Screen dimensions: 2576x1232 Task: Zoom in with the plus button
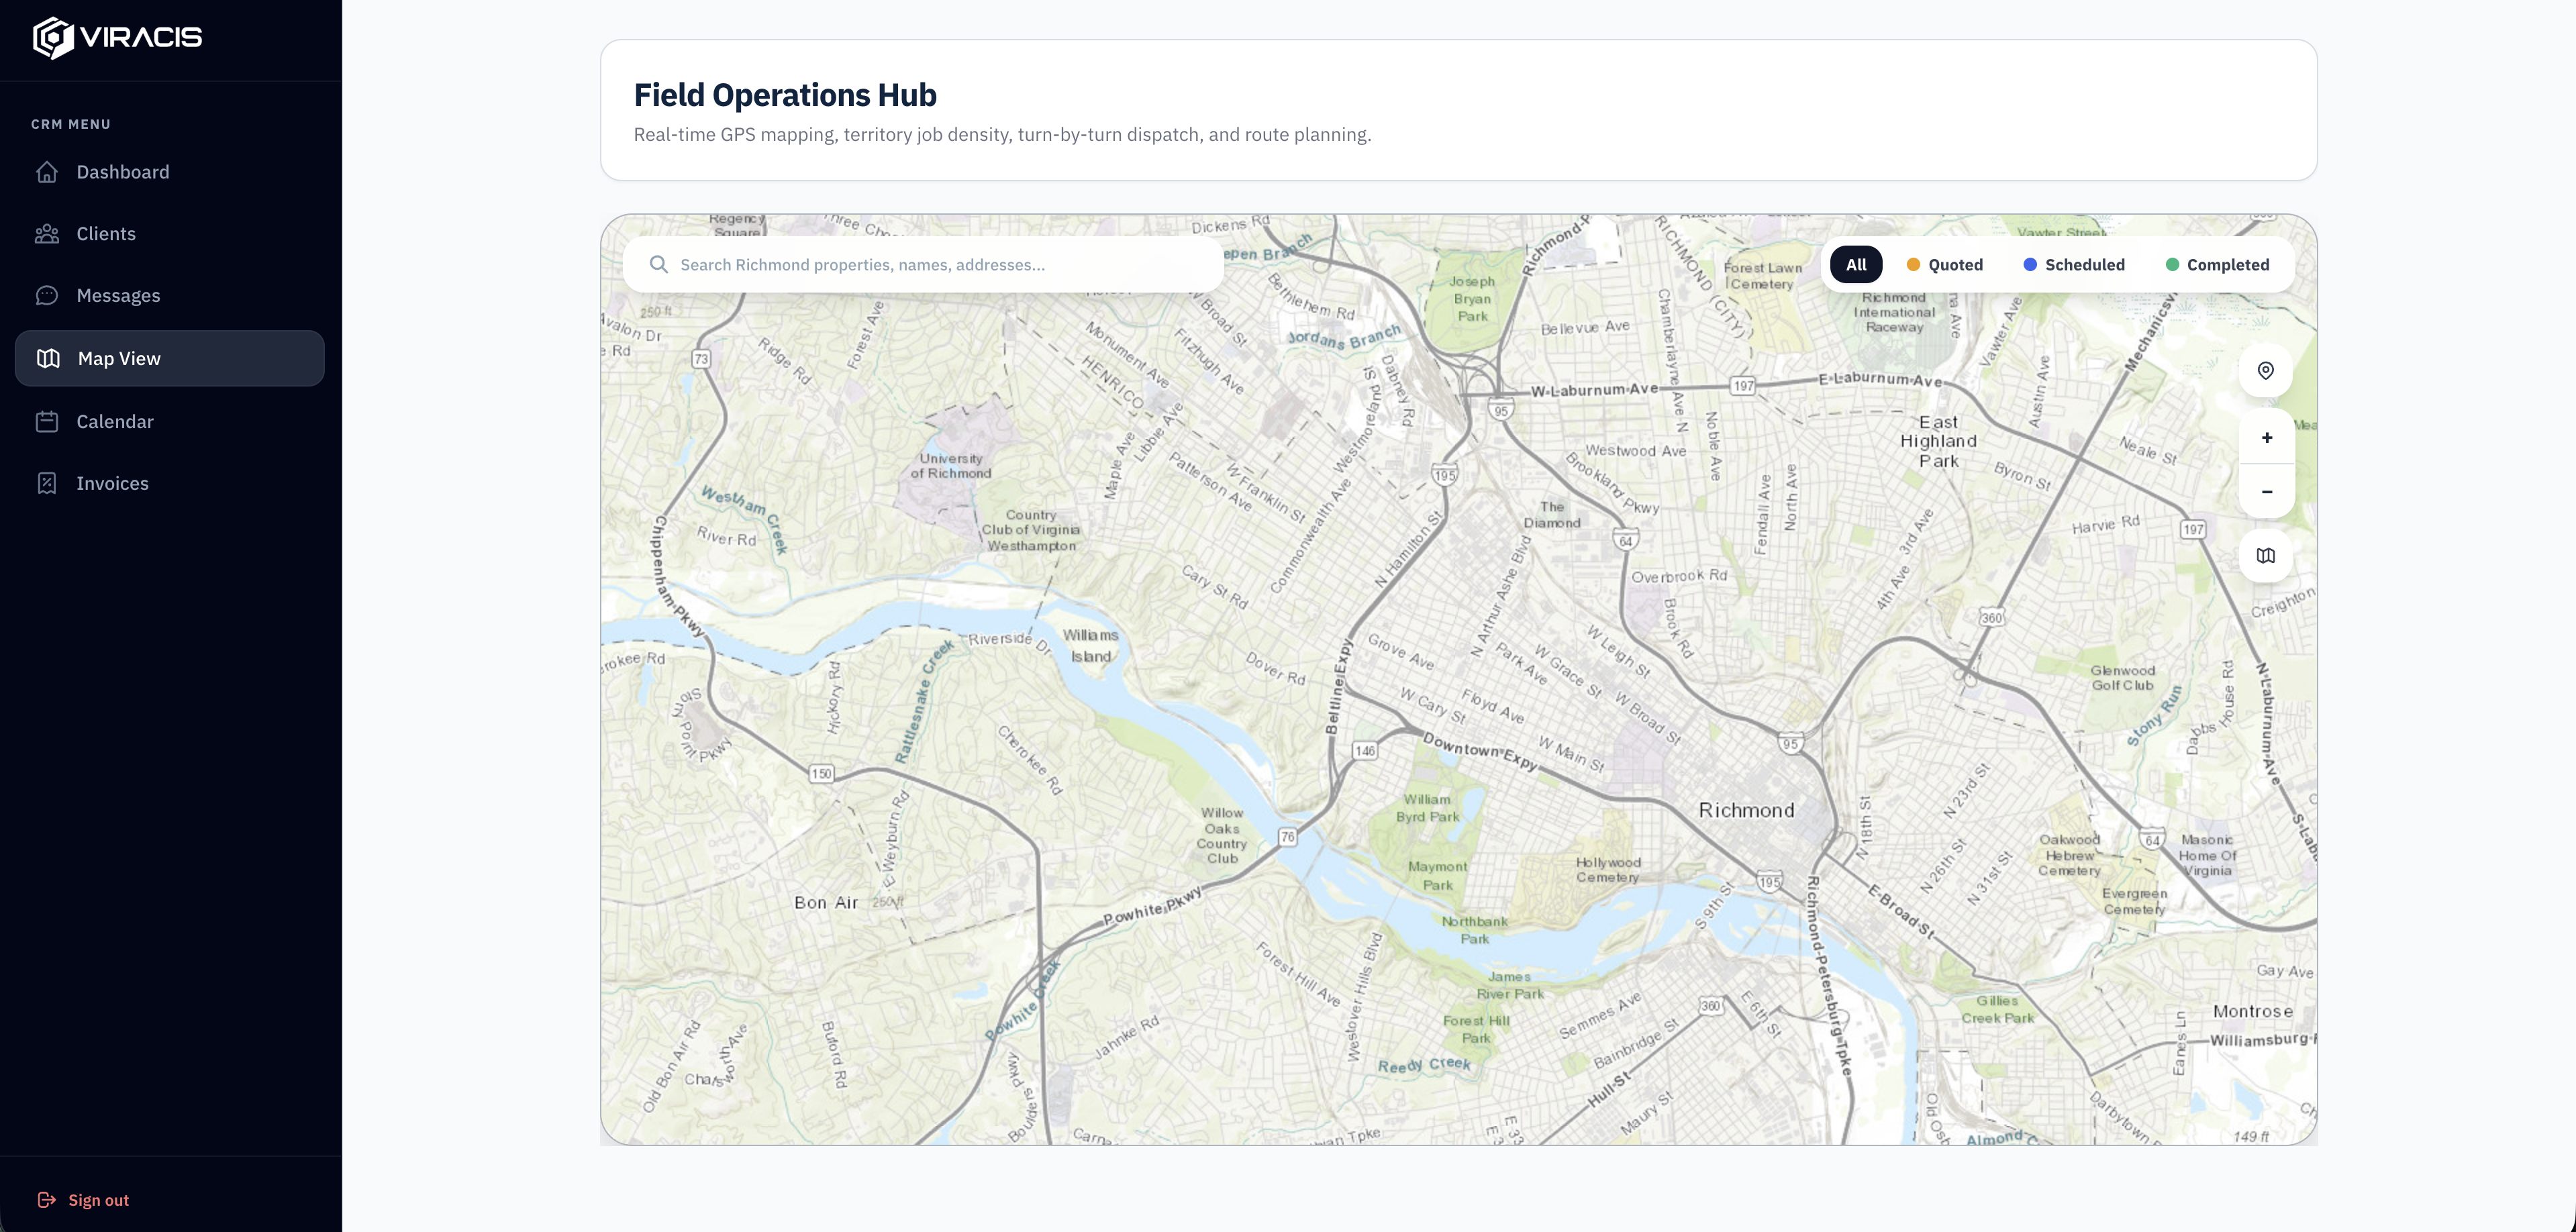(2266, 437)
